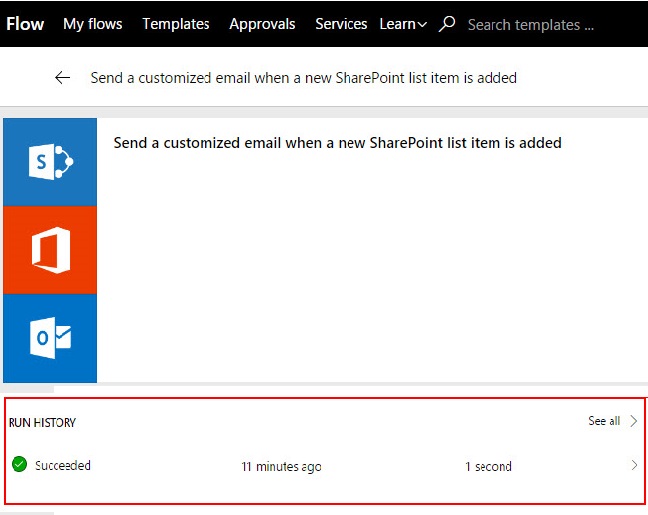Click the Office 365 connector tile icon
The image size is (648, 515).
coord(50,250)
